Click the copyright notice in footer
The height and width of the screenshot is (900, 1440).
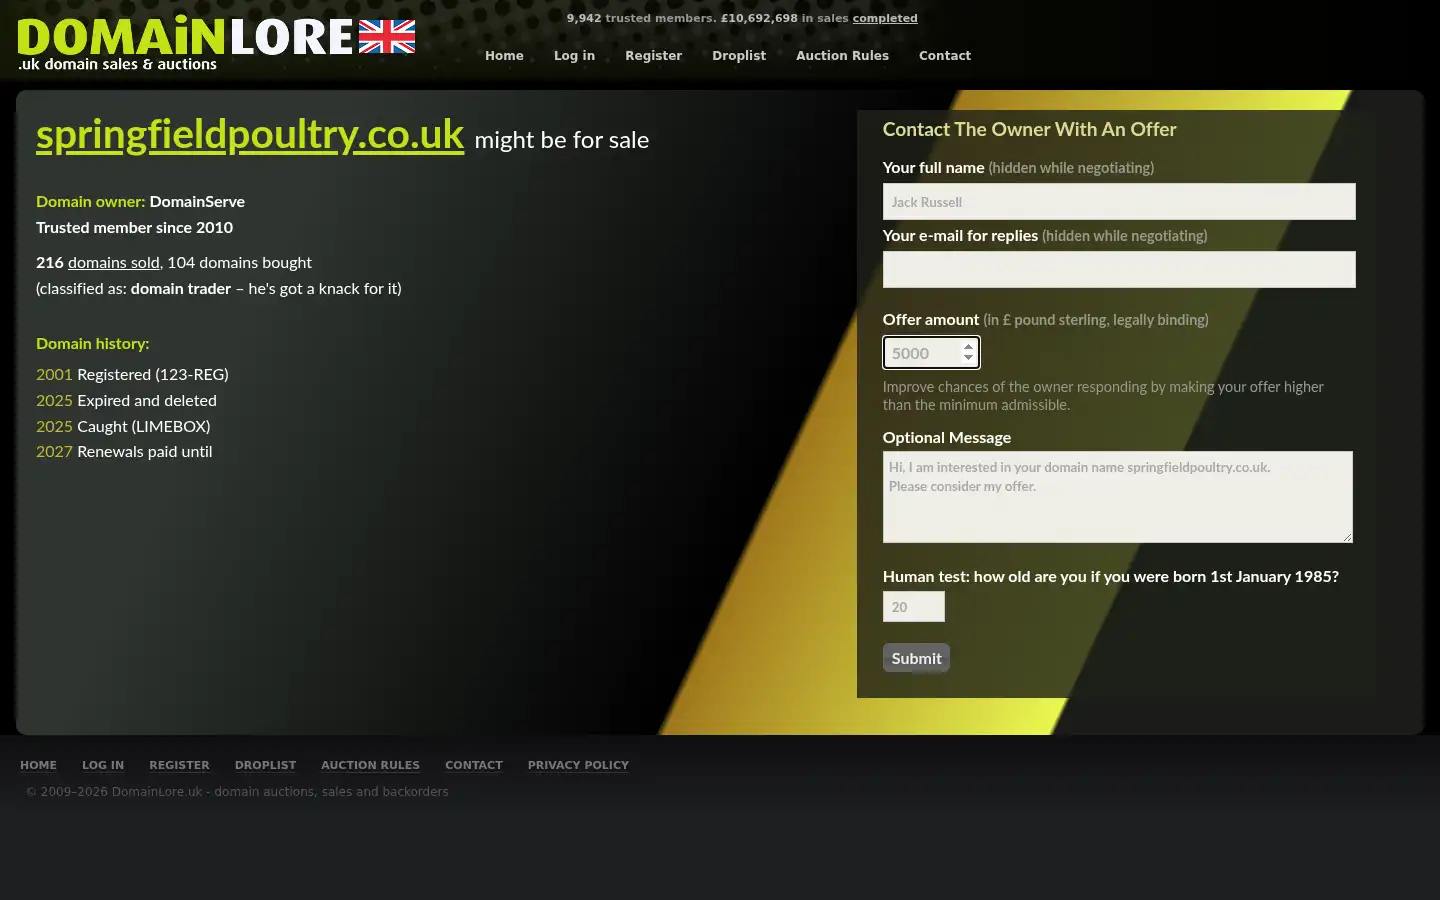point(237,791)
